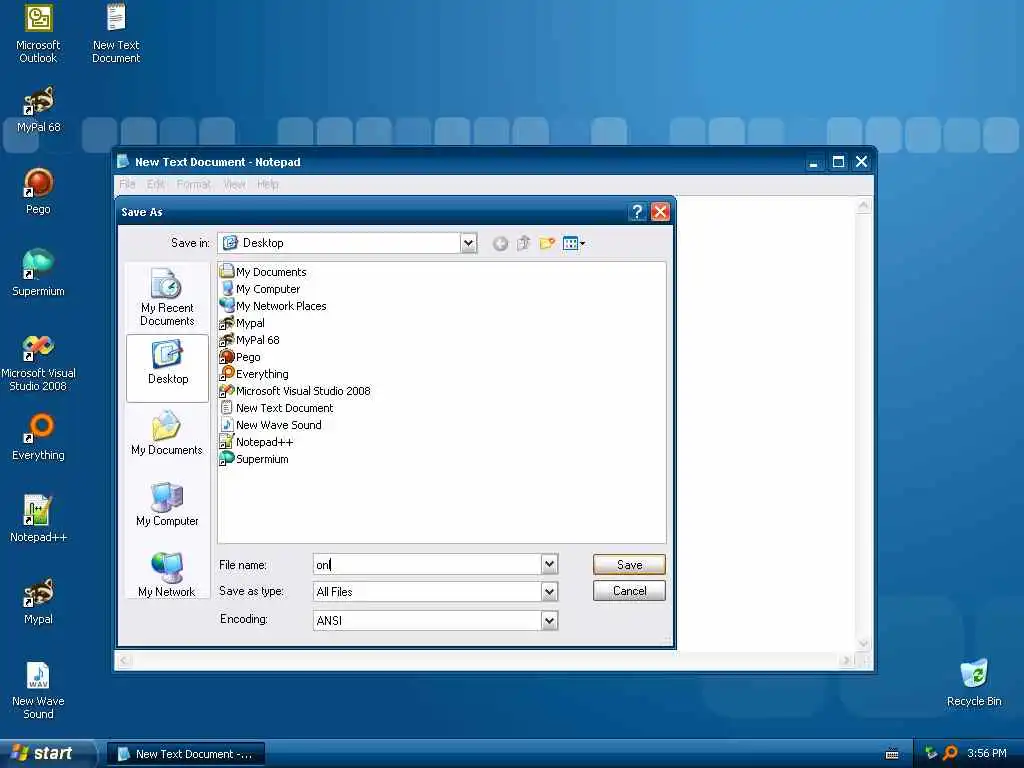Select My Network in the places bar
This screenshot has width=1024, height=768.
[x=167, y=575]
